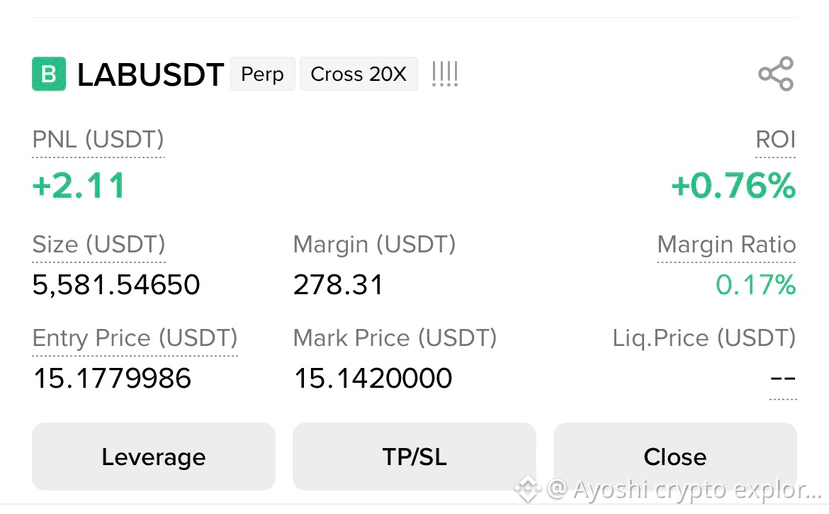Tap the Entry Price (USDT) label
Viewport: 829px width, 514px height.
(135, 338)
